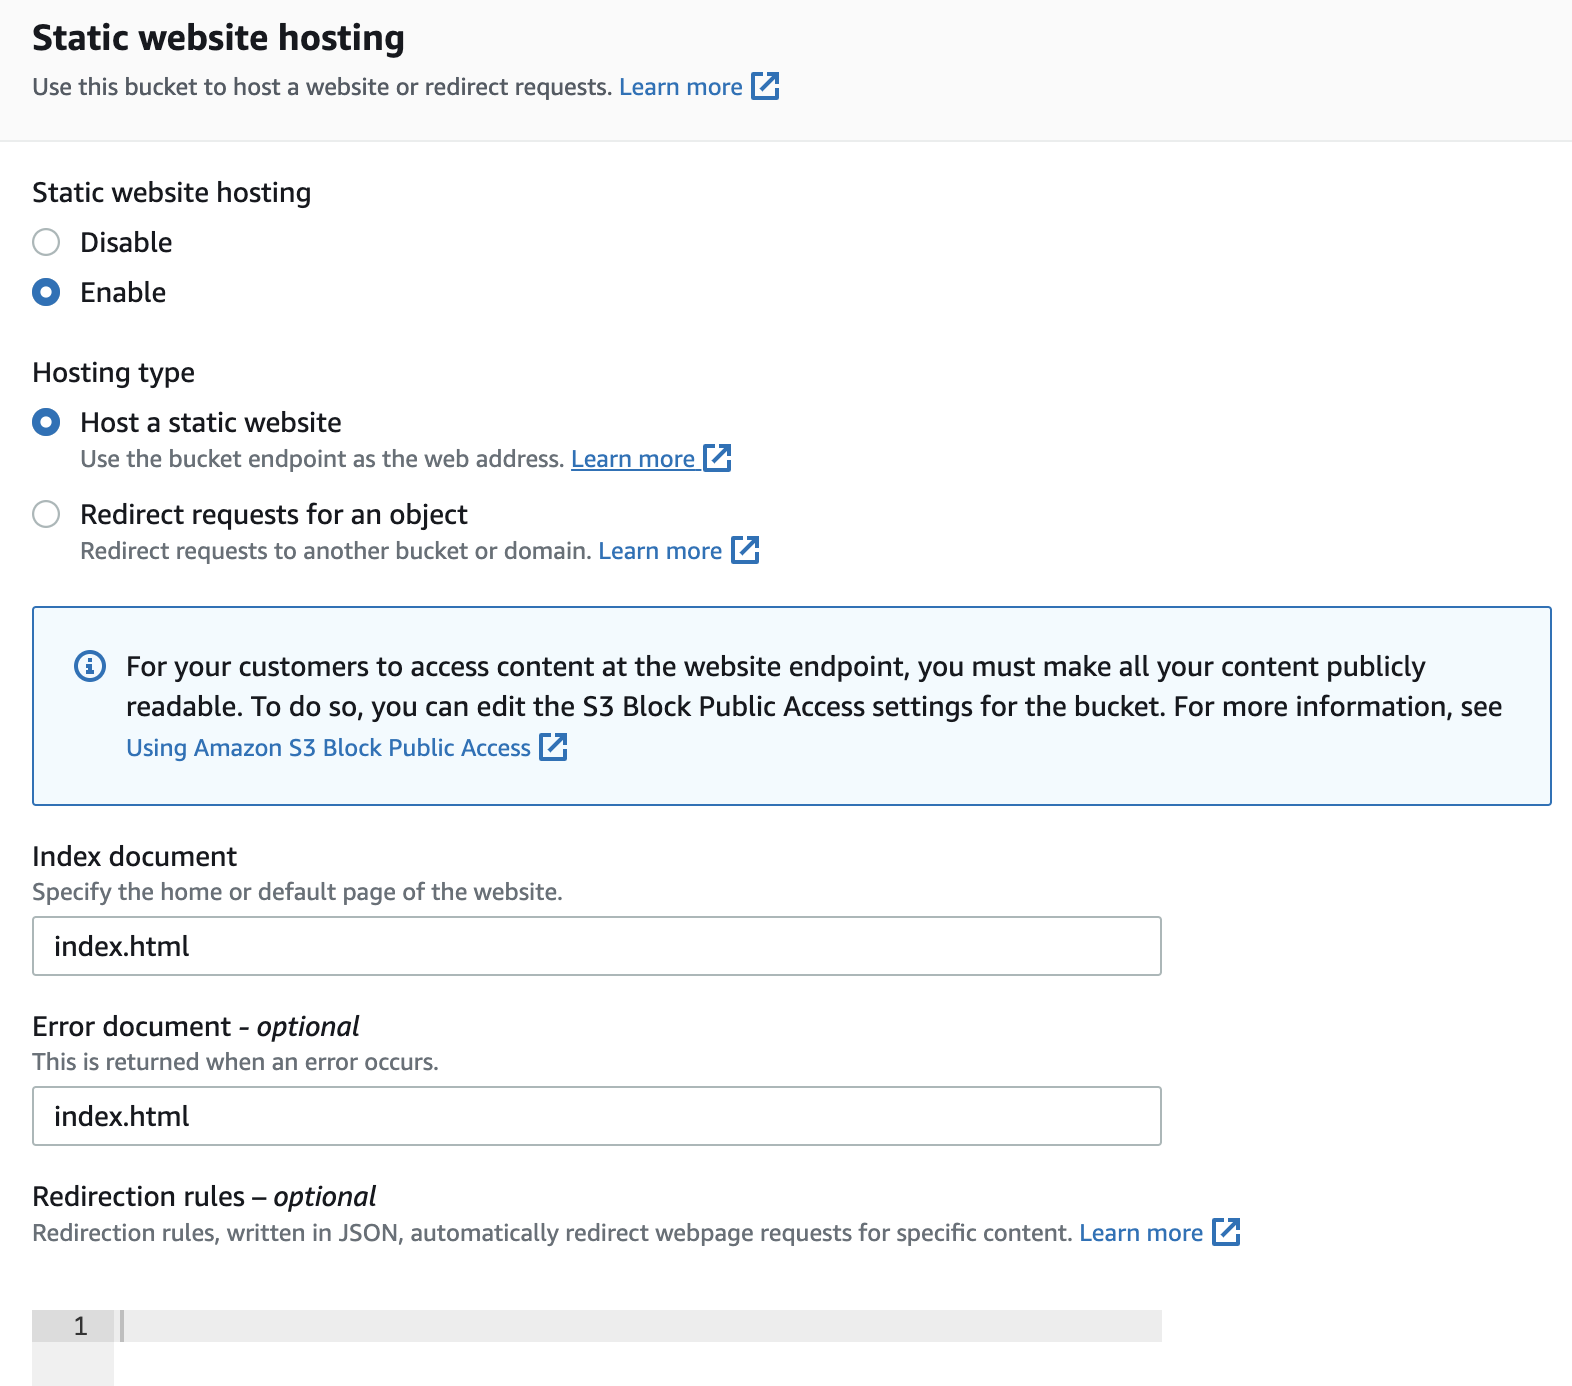Image resolution: width=1572 pixels, height=1386 pixels.
Task: Open Using Amazon S3 Block Public Access
Action: coord(327,747)
